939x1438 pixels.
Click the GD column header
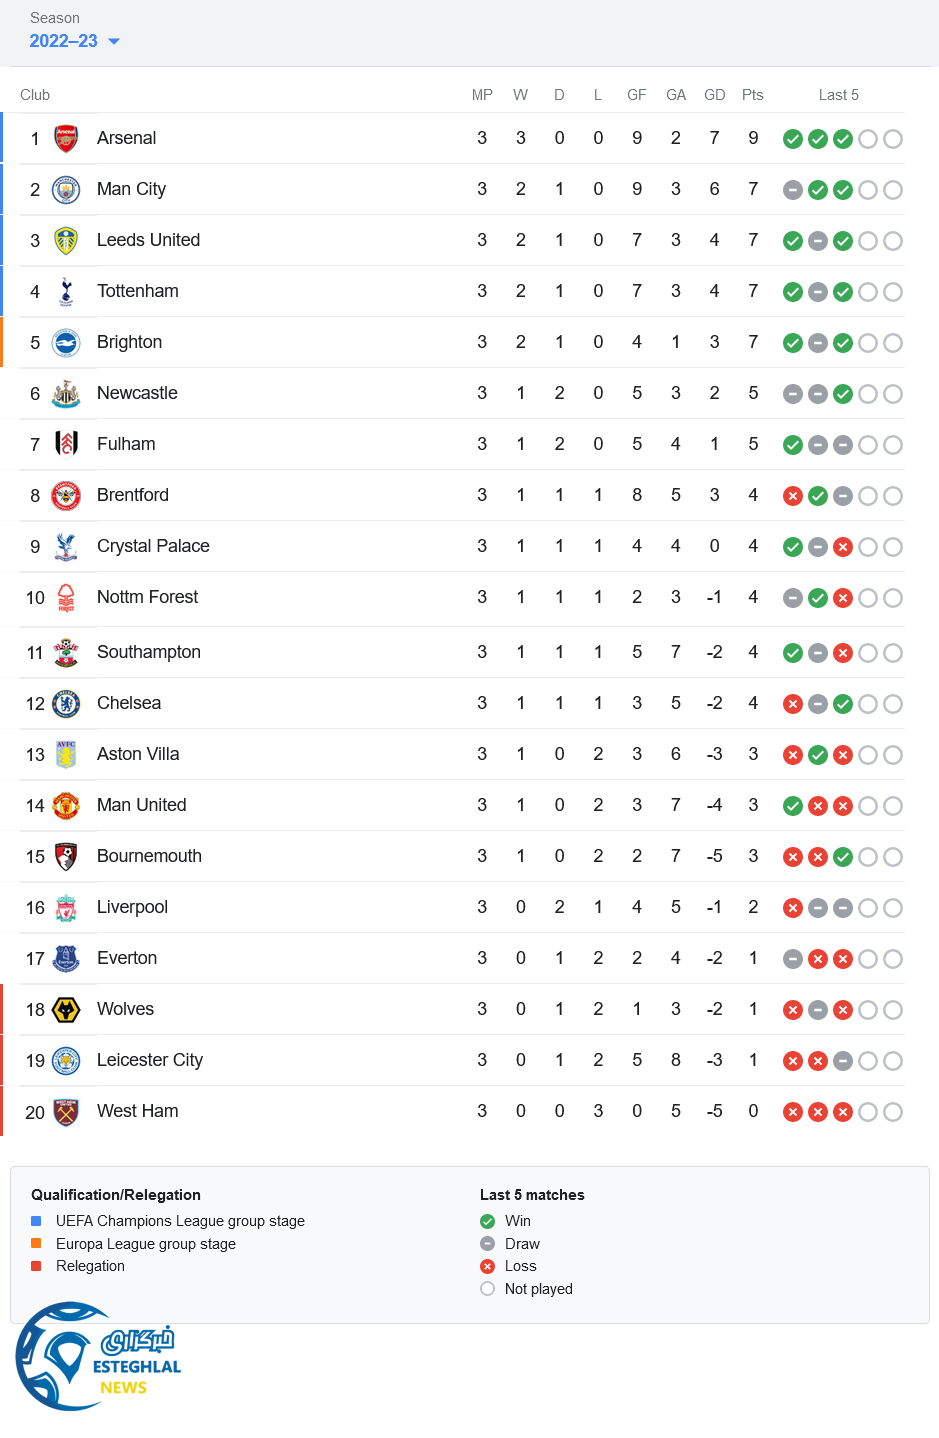pyautogui.click(x=714, y=95)
